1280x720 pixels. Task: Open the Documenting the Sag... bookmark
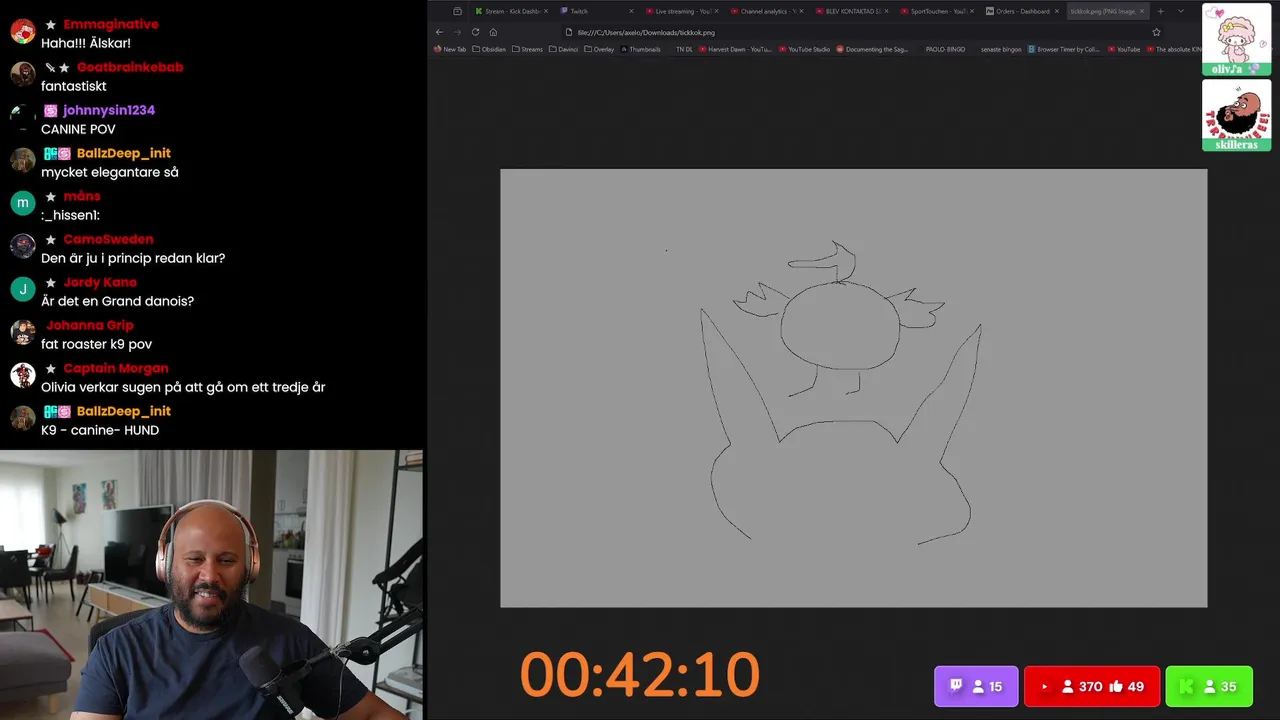click(x=872, y=49)
